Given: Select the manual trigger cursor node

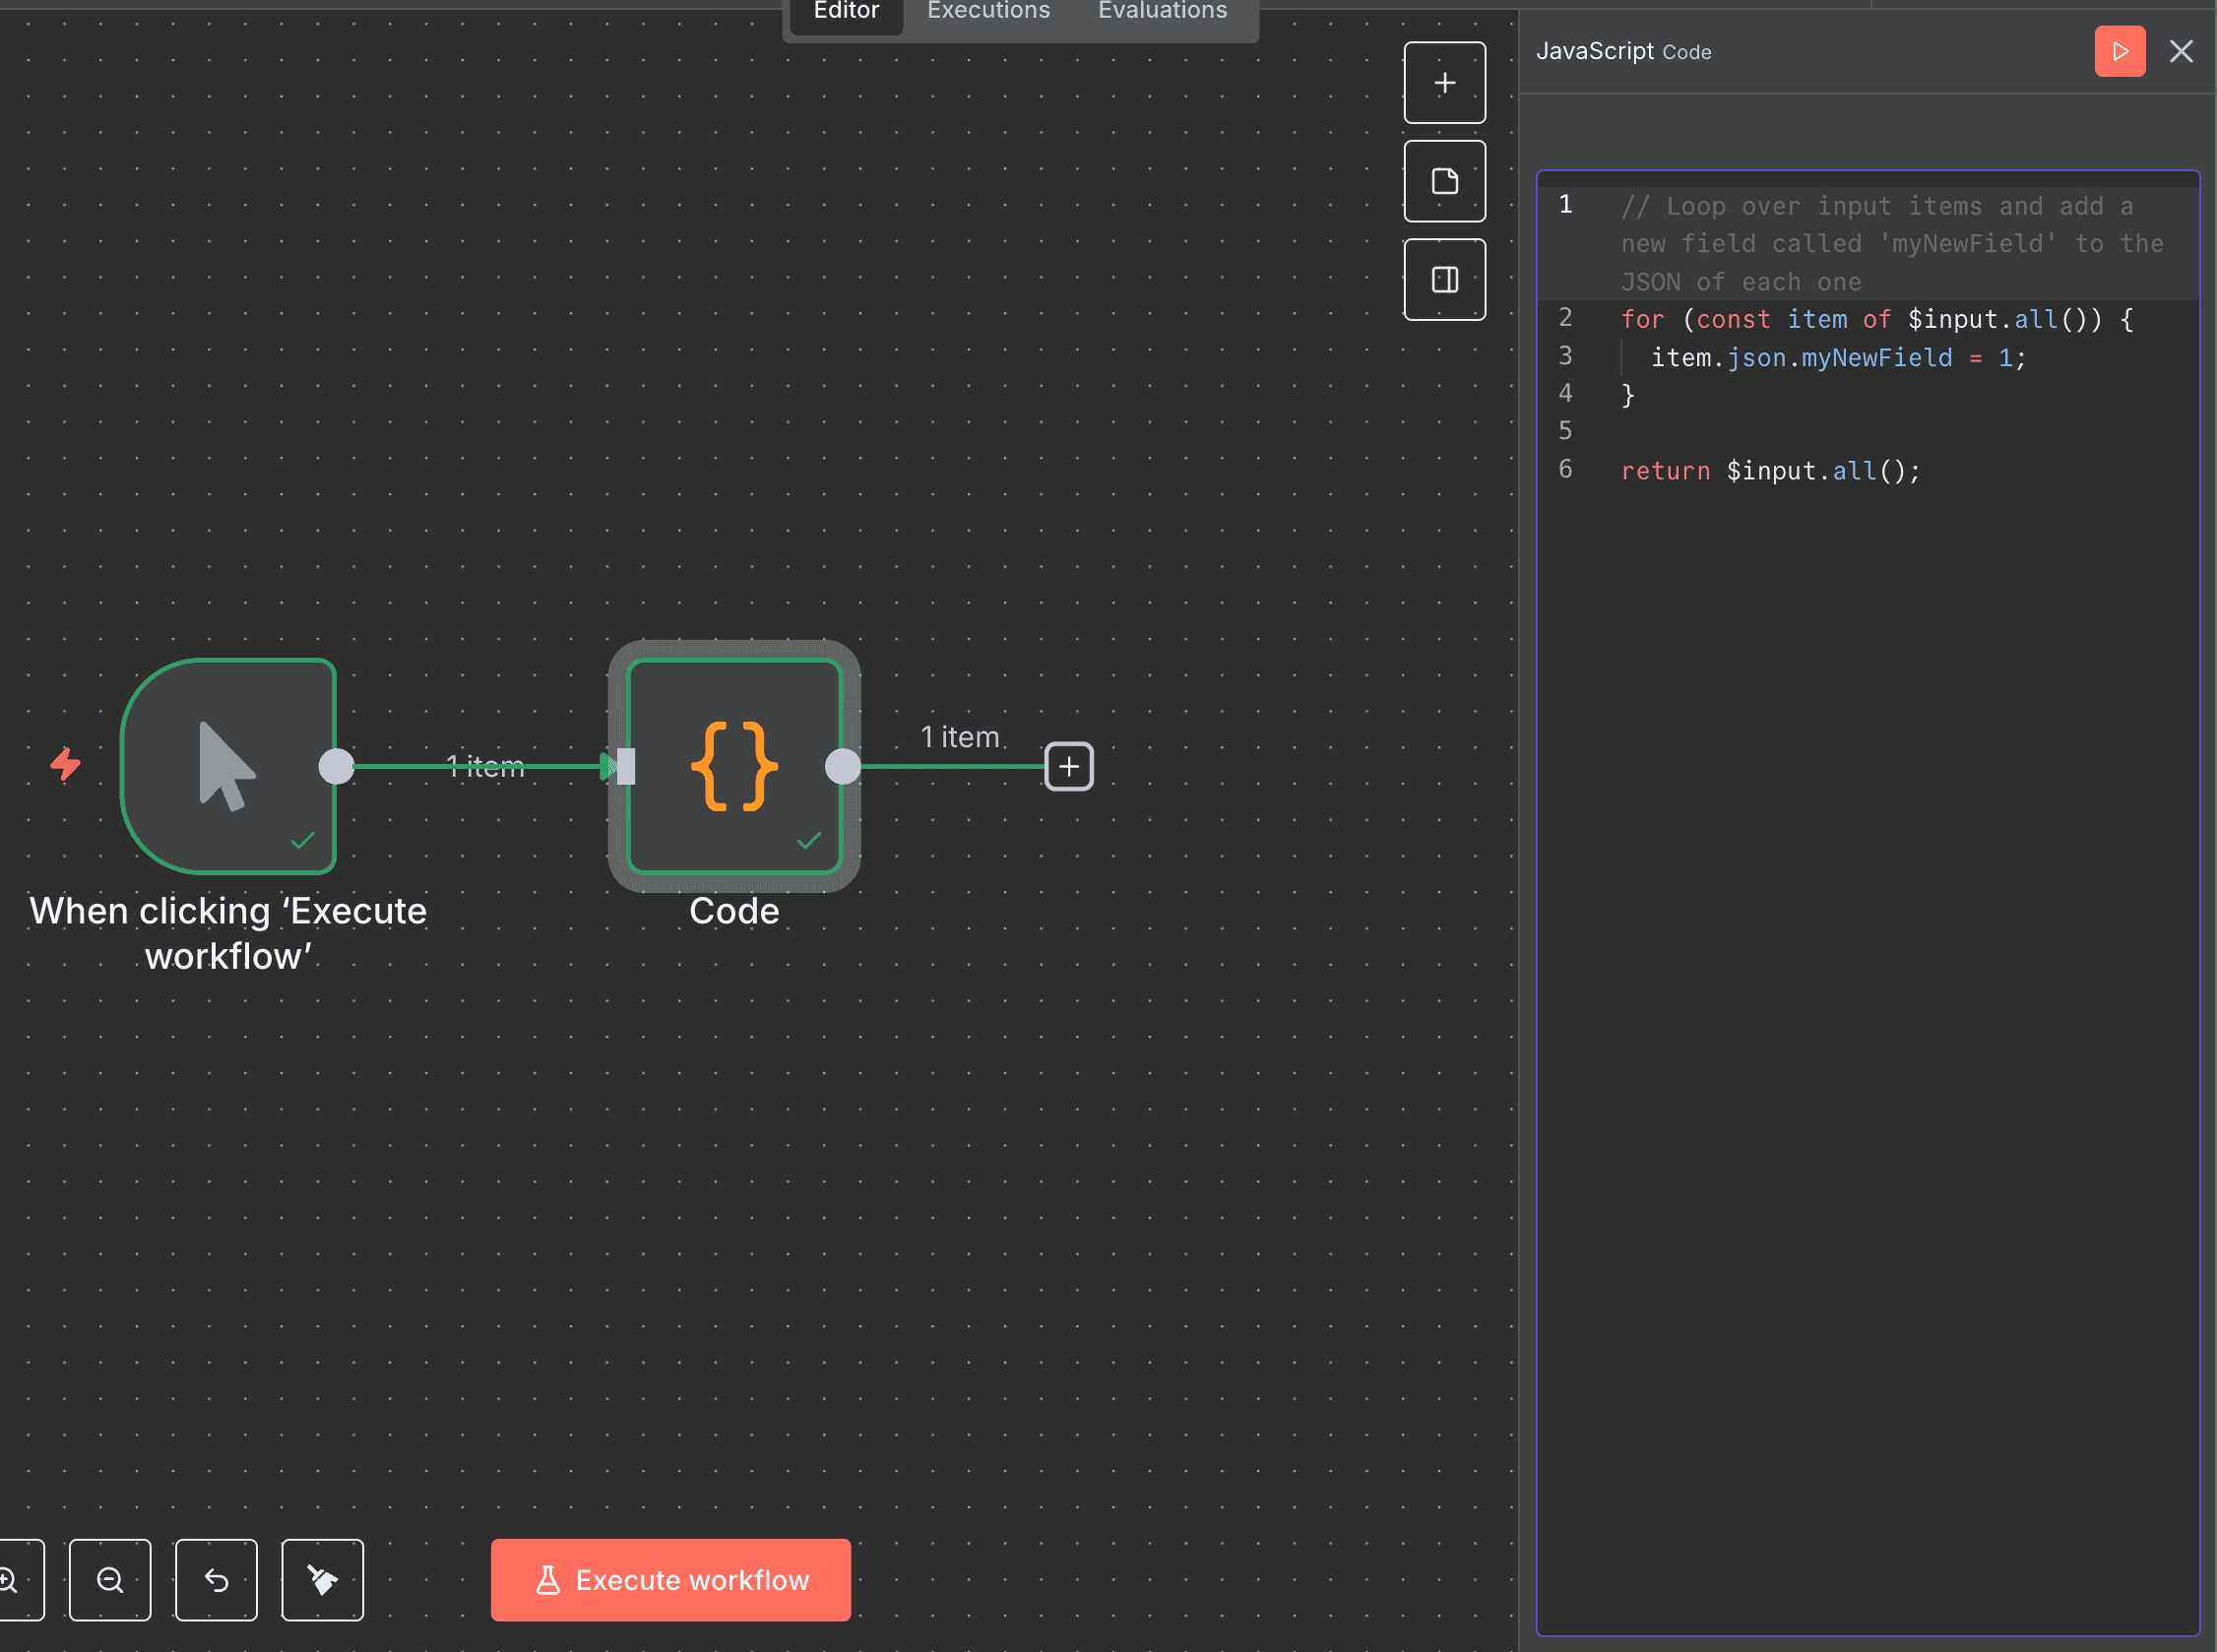Looking at the screenshot, I should pos(228,766).
